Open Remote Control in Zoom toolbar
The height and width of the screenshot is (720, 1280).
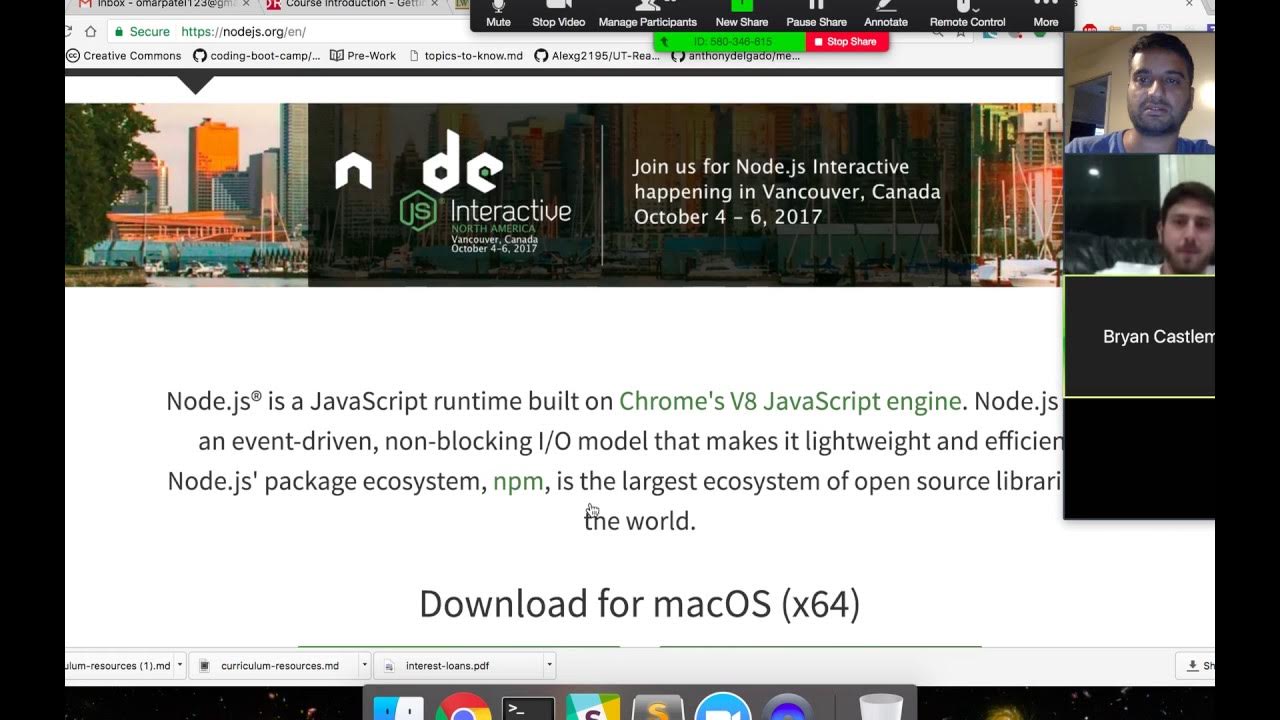[967, 15]
